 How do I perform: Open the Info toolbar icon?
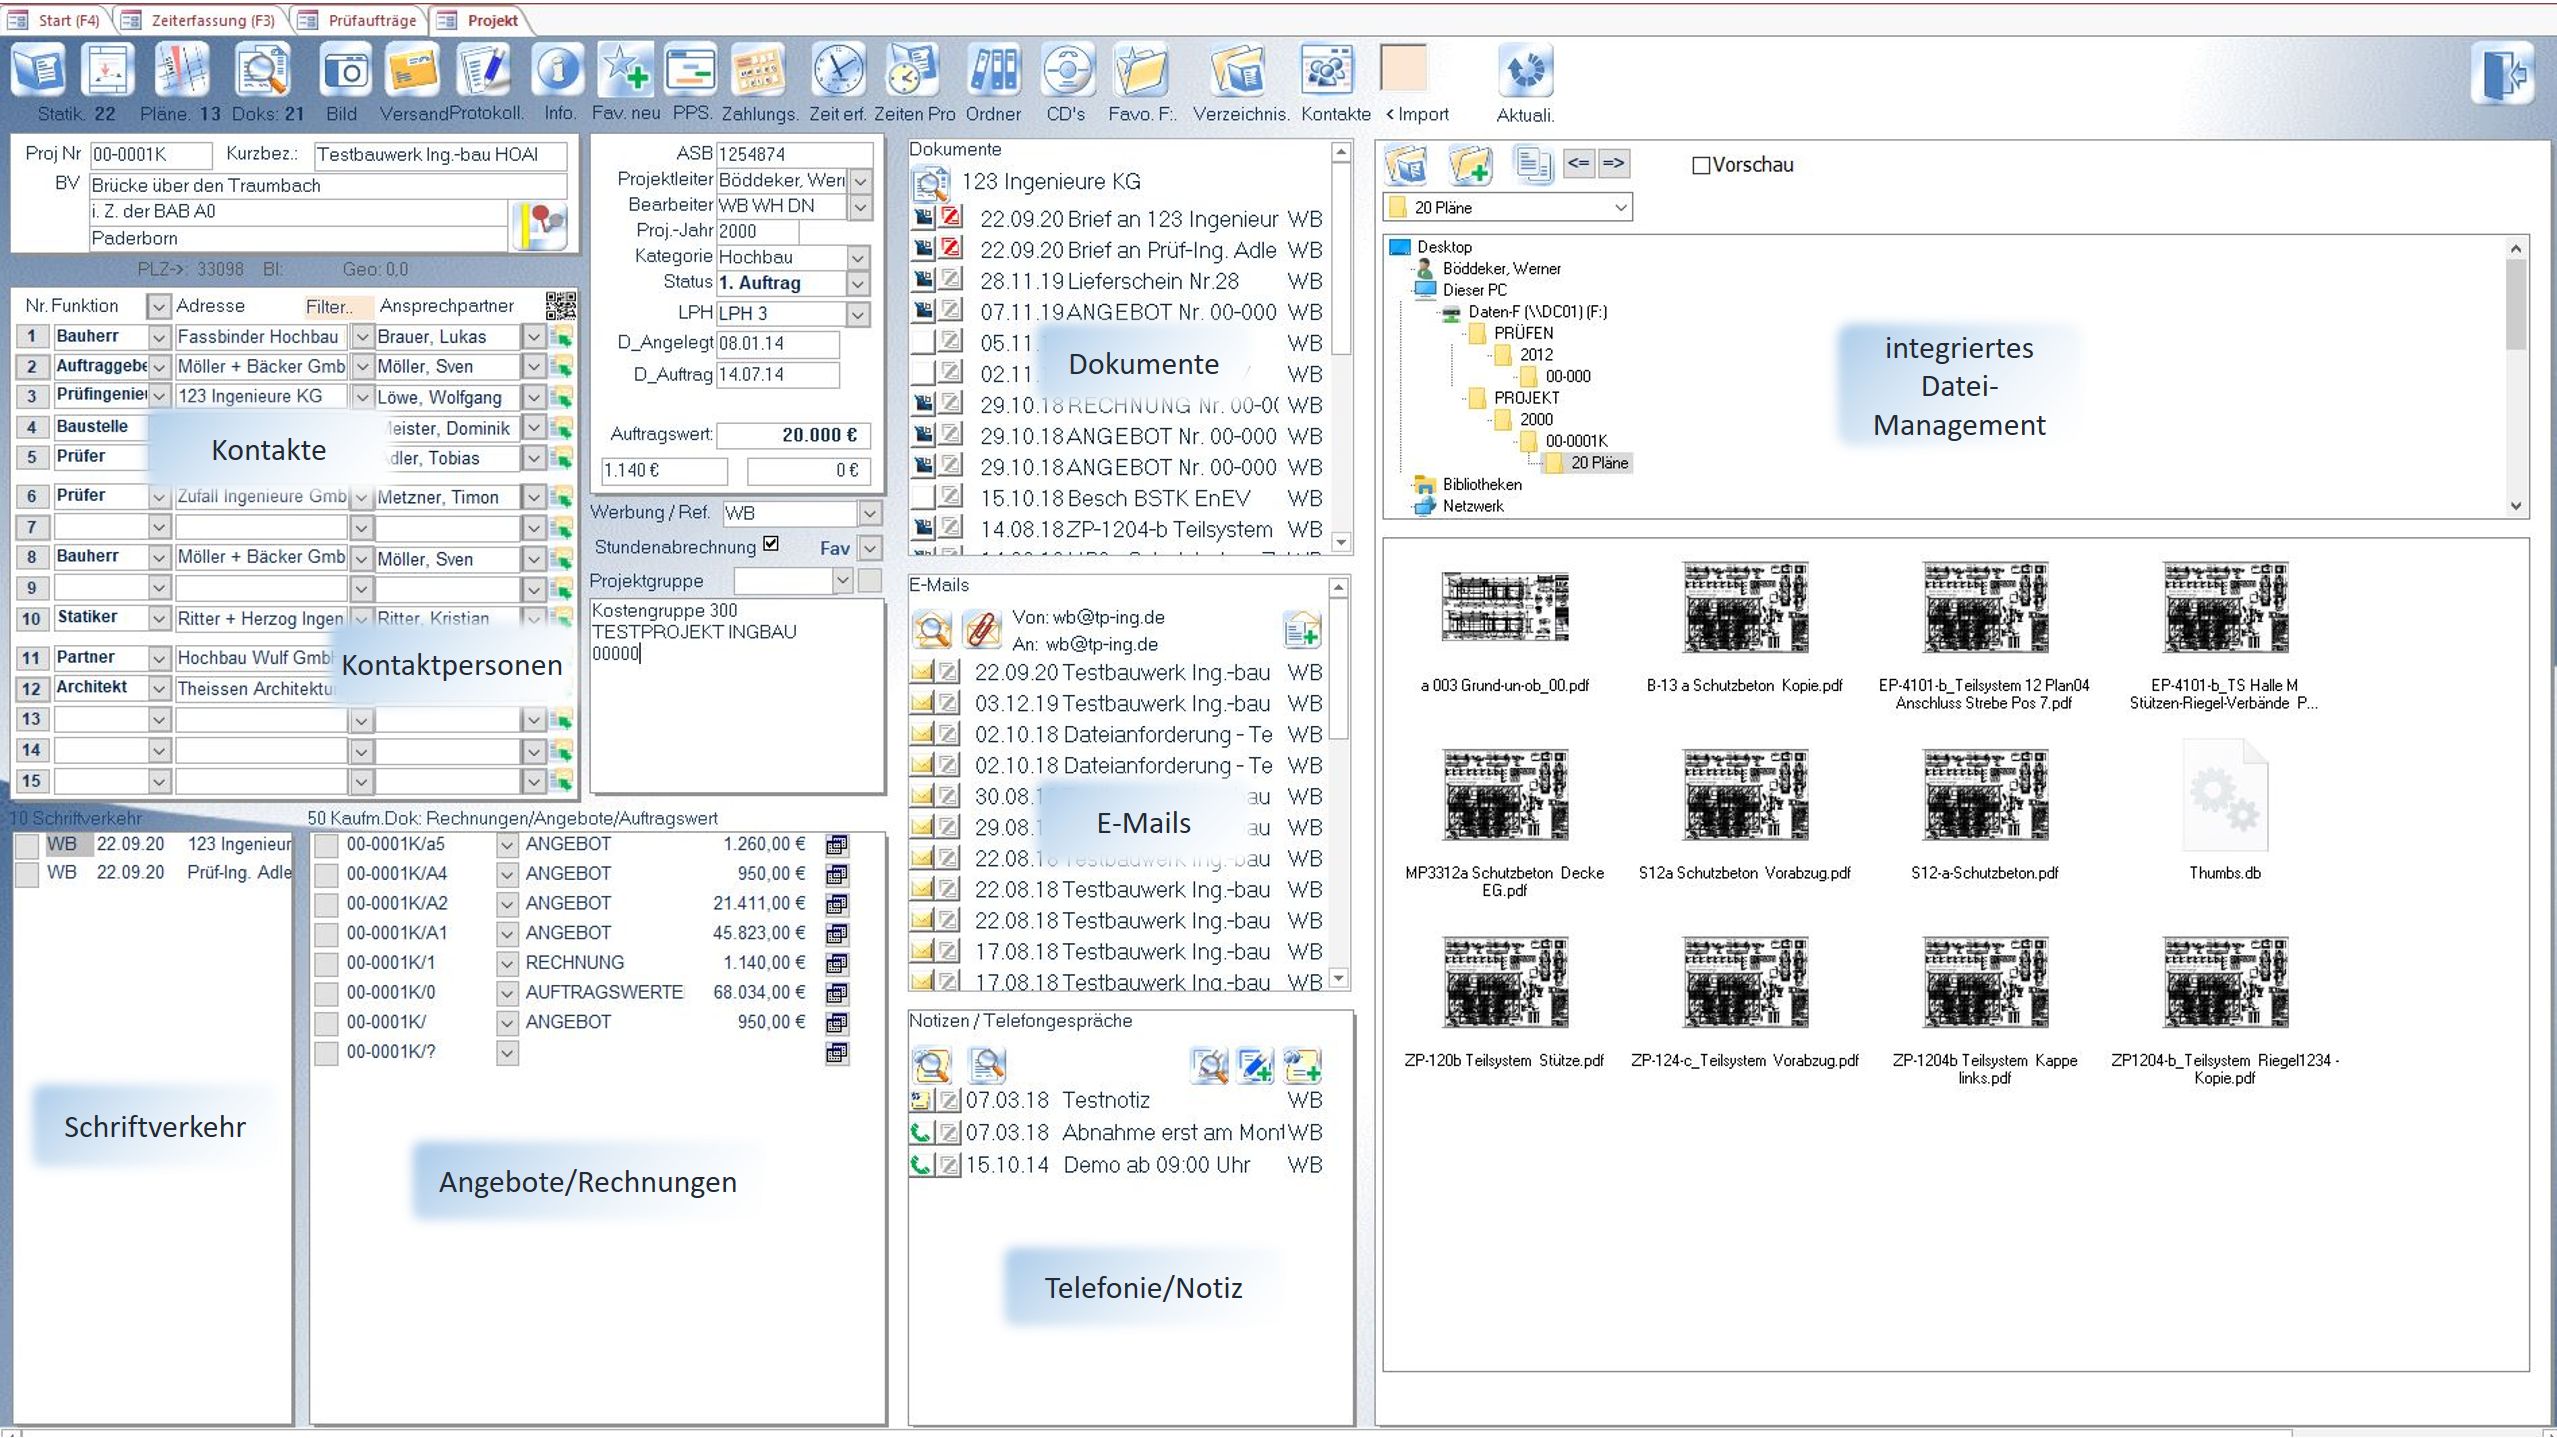pyautogui.click(x=558, y=72)
